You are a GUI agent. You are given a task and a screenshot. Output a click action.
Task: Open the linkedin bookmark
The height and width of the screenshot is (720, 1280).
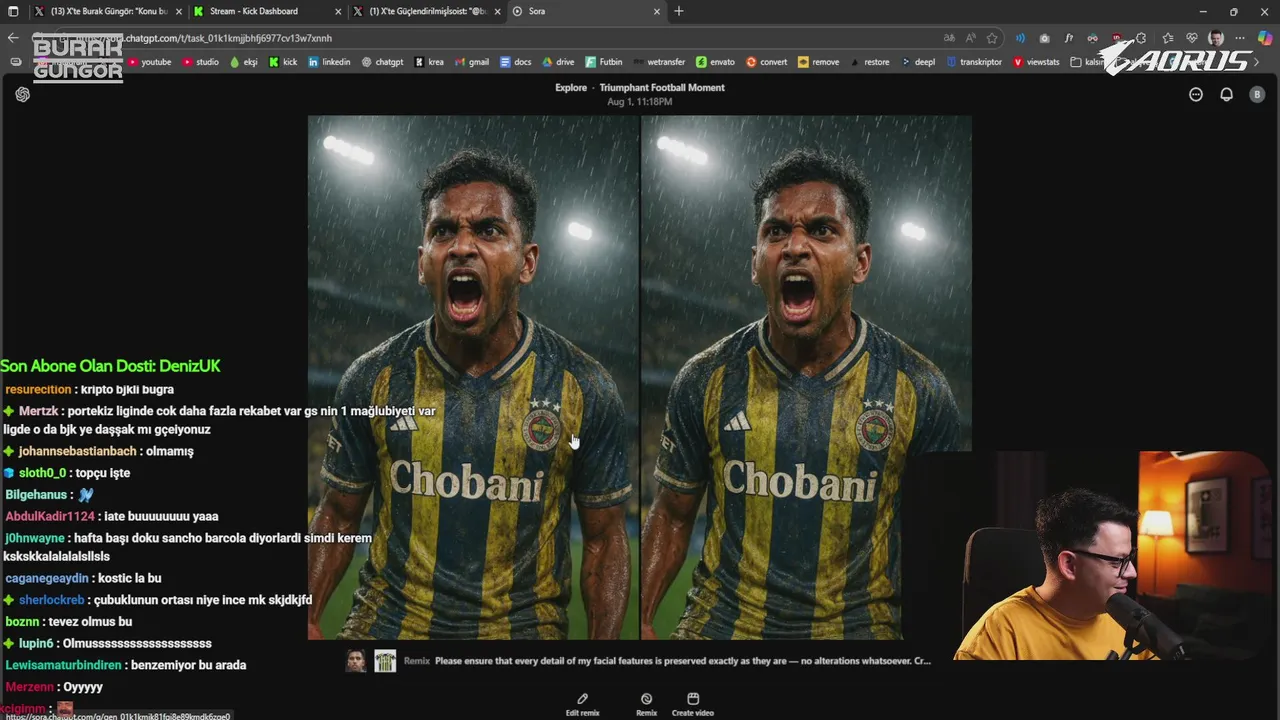pyautogui.click(x=329, y=62)
